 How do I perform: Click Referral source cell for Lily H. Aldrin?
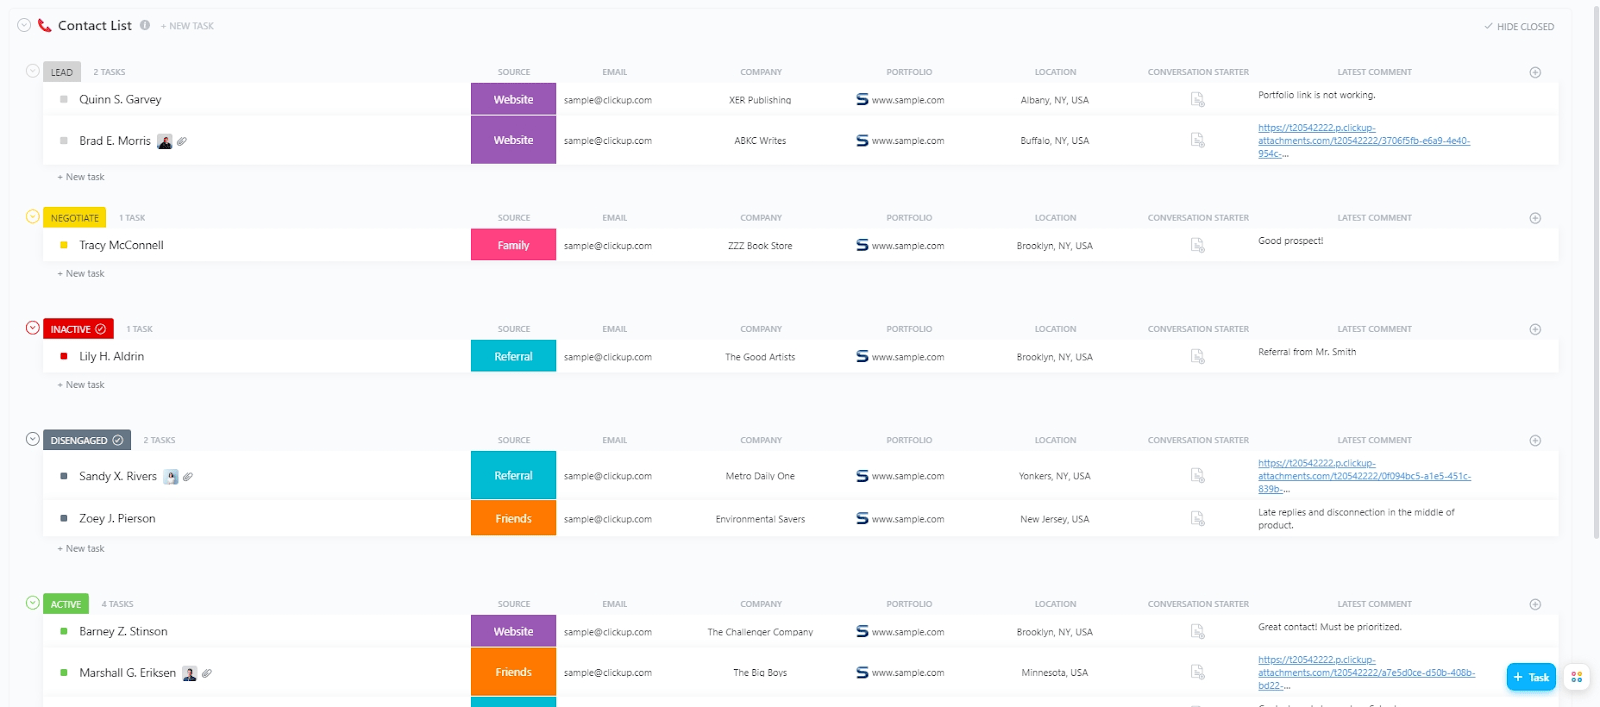click(x=513, y=356)
